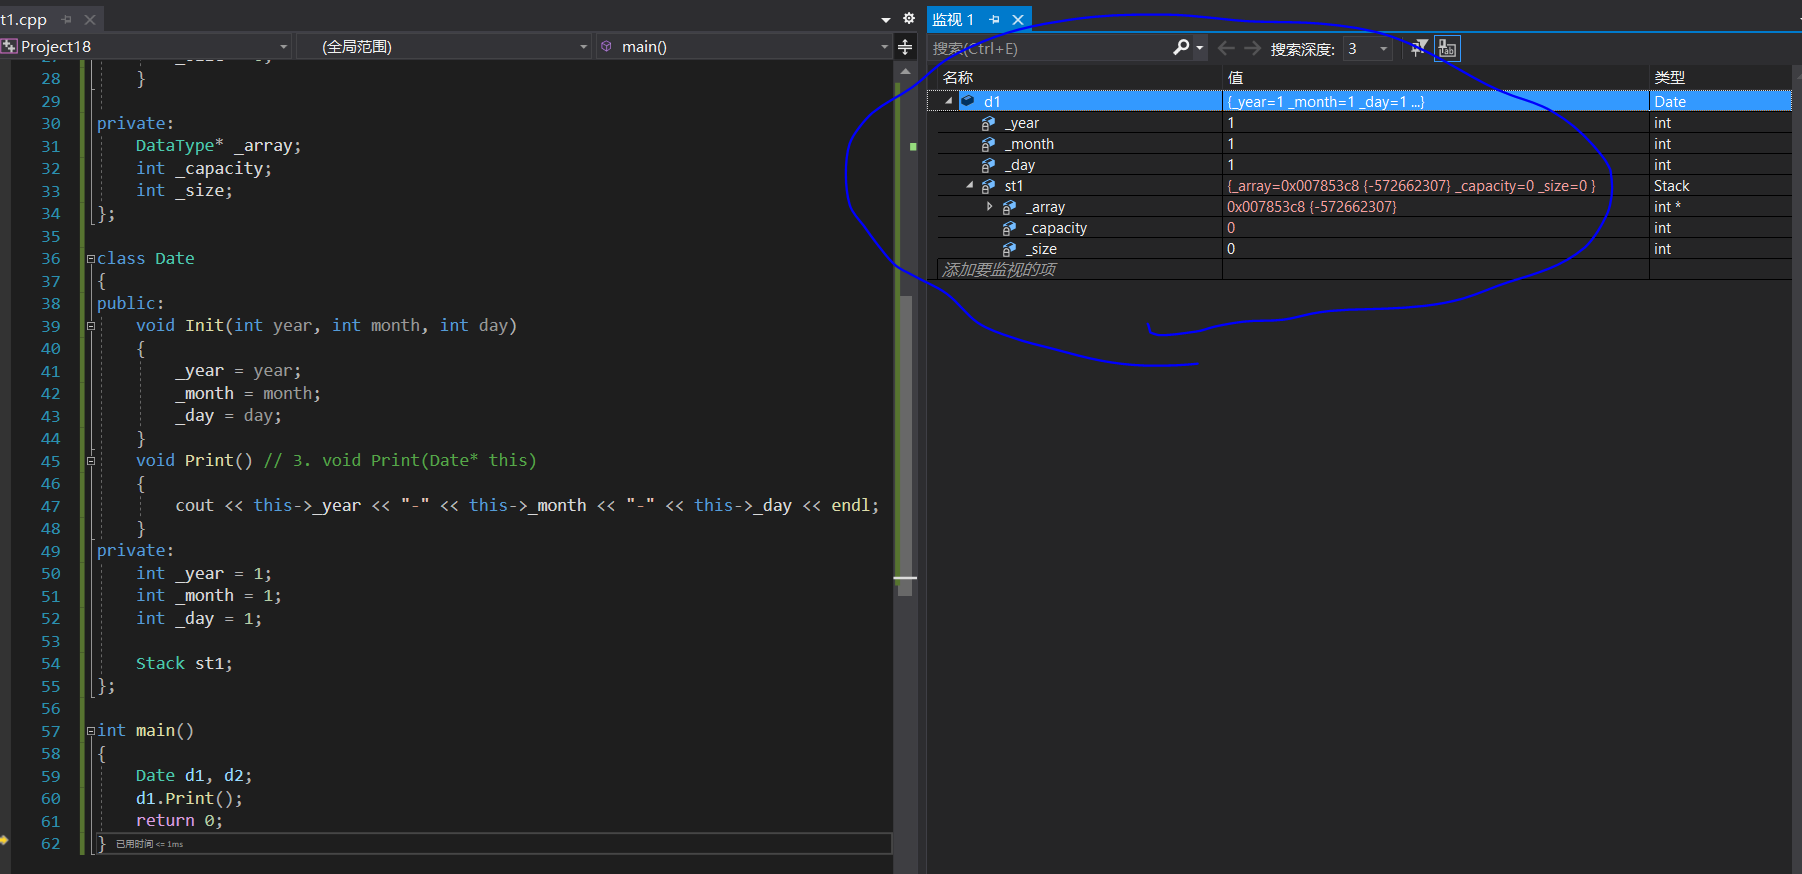Viewport: 1802px width, 874px height.
Task: Collapse the d1 variable tree node
Action: pos(948,101)
